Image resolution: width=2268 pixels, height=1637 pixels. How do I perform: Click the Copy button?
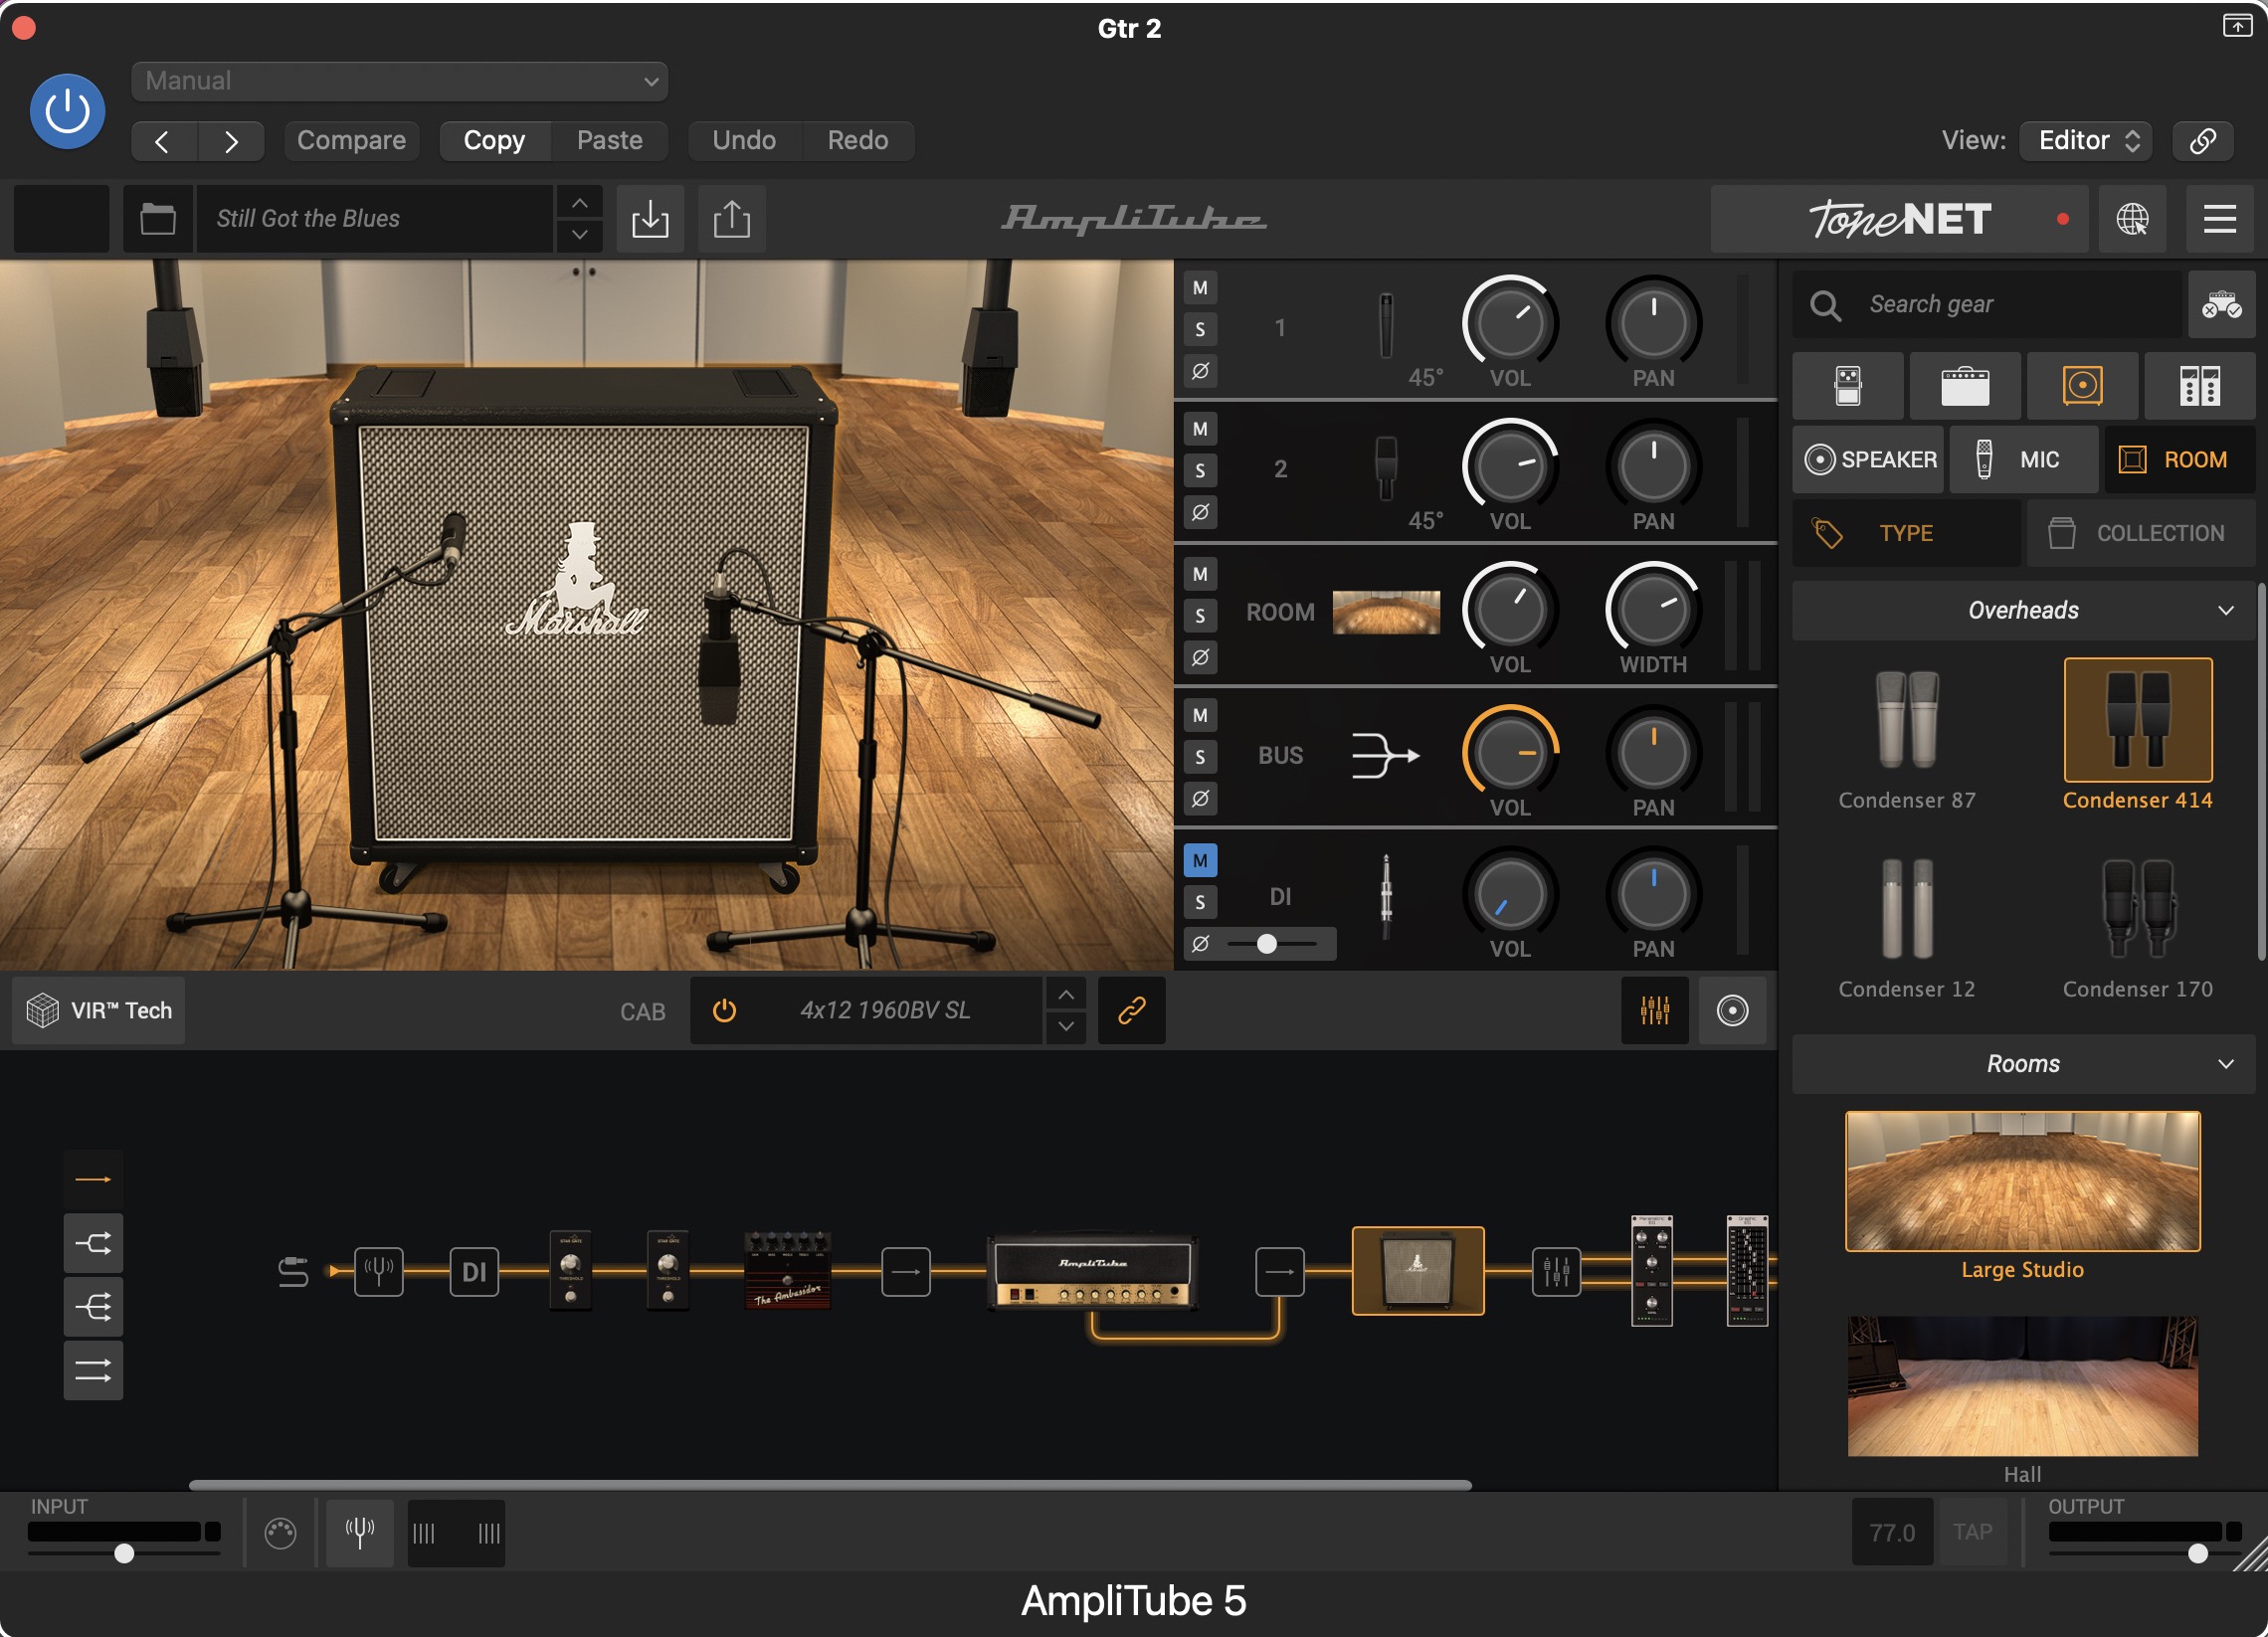pos(494,141)
